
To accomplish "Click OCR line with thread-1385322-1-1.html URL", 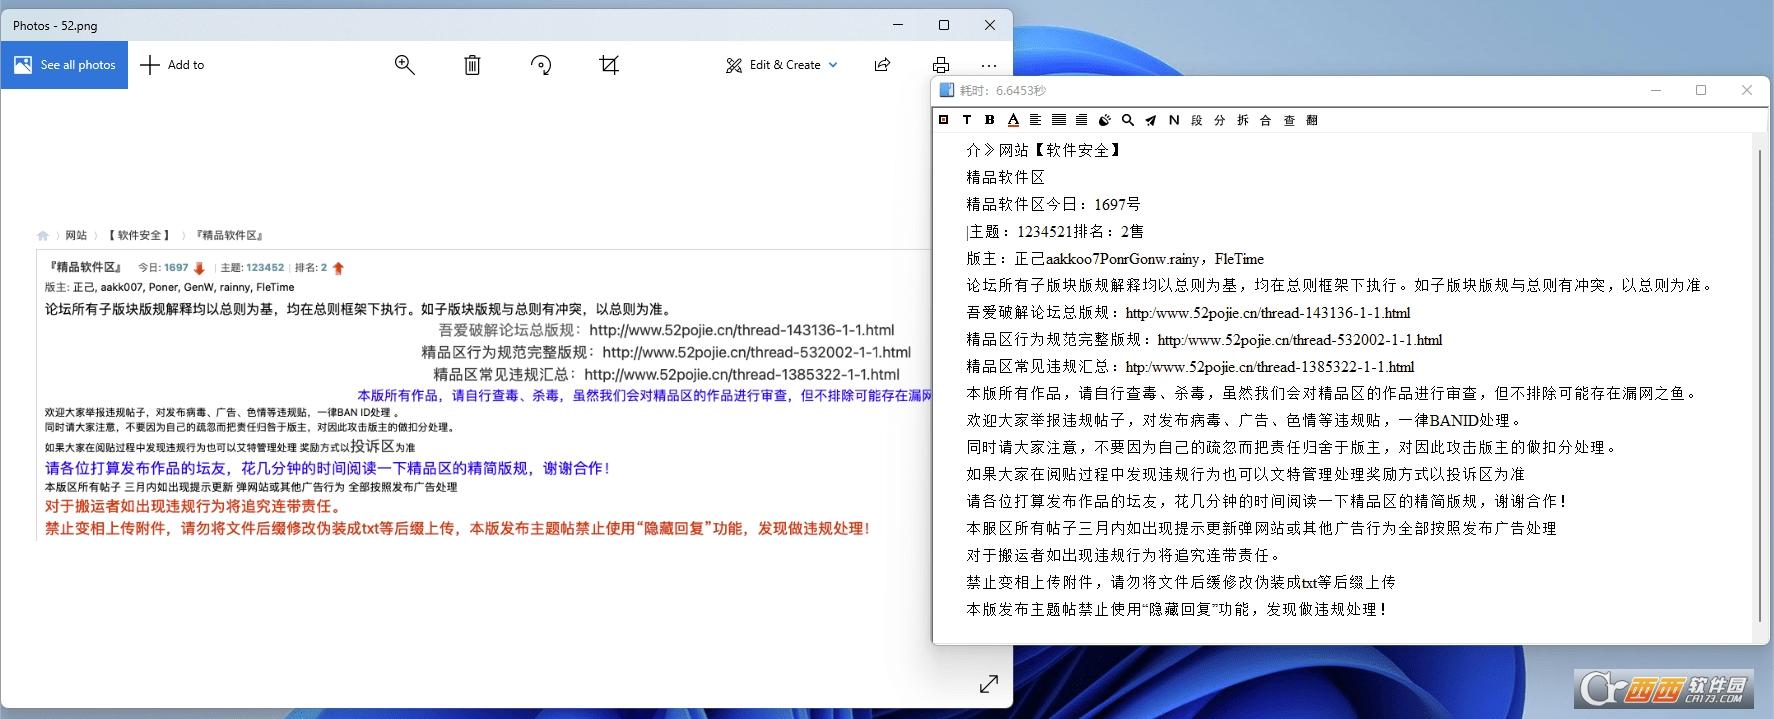I will coord(1190,366).
